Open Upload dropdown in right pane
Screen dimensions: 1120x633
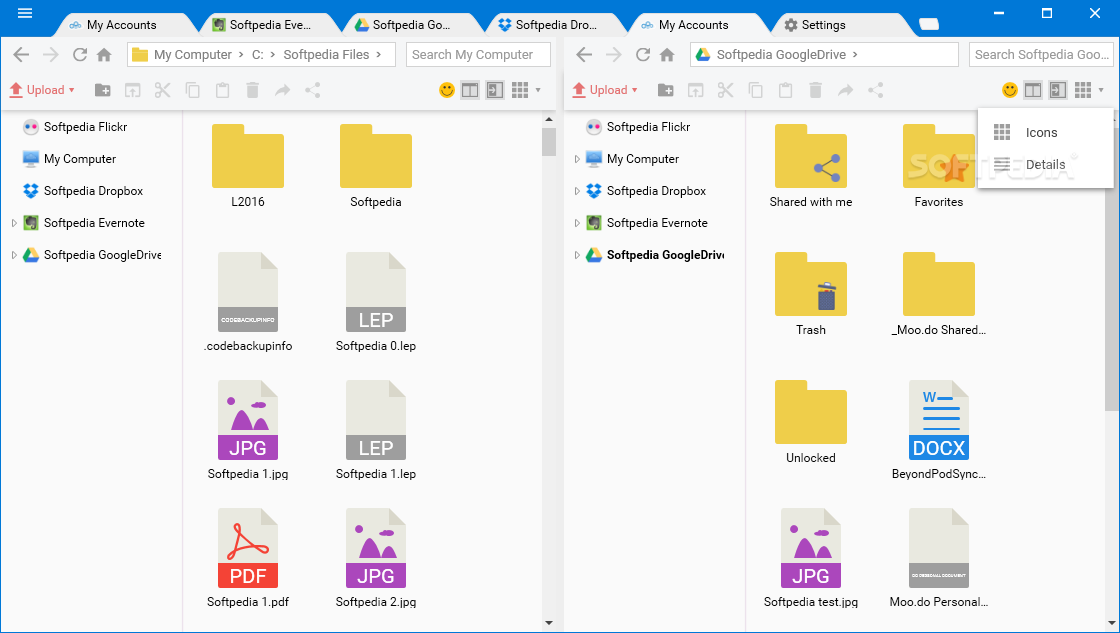(605, 90)
